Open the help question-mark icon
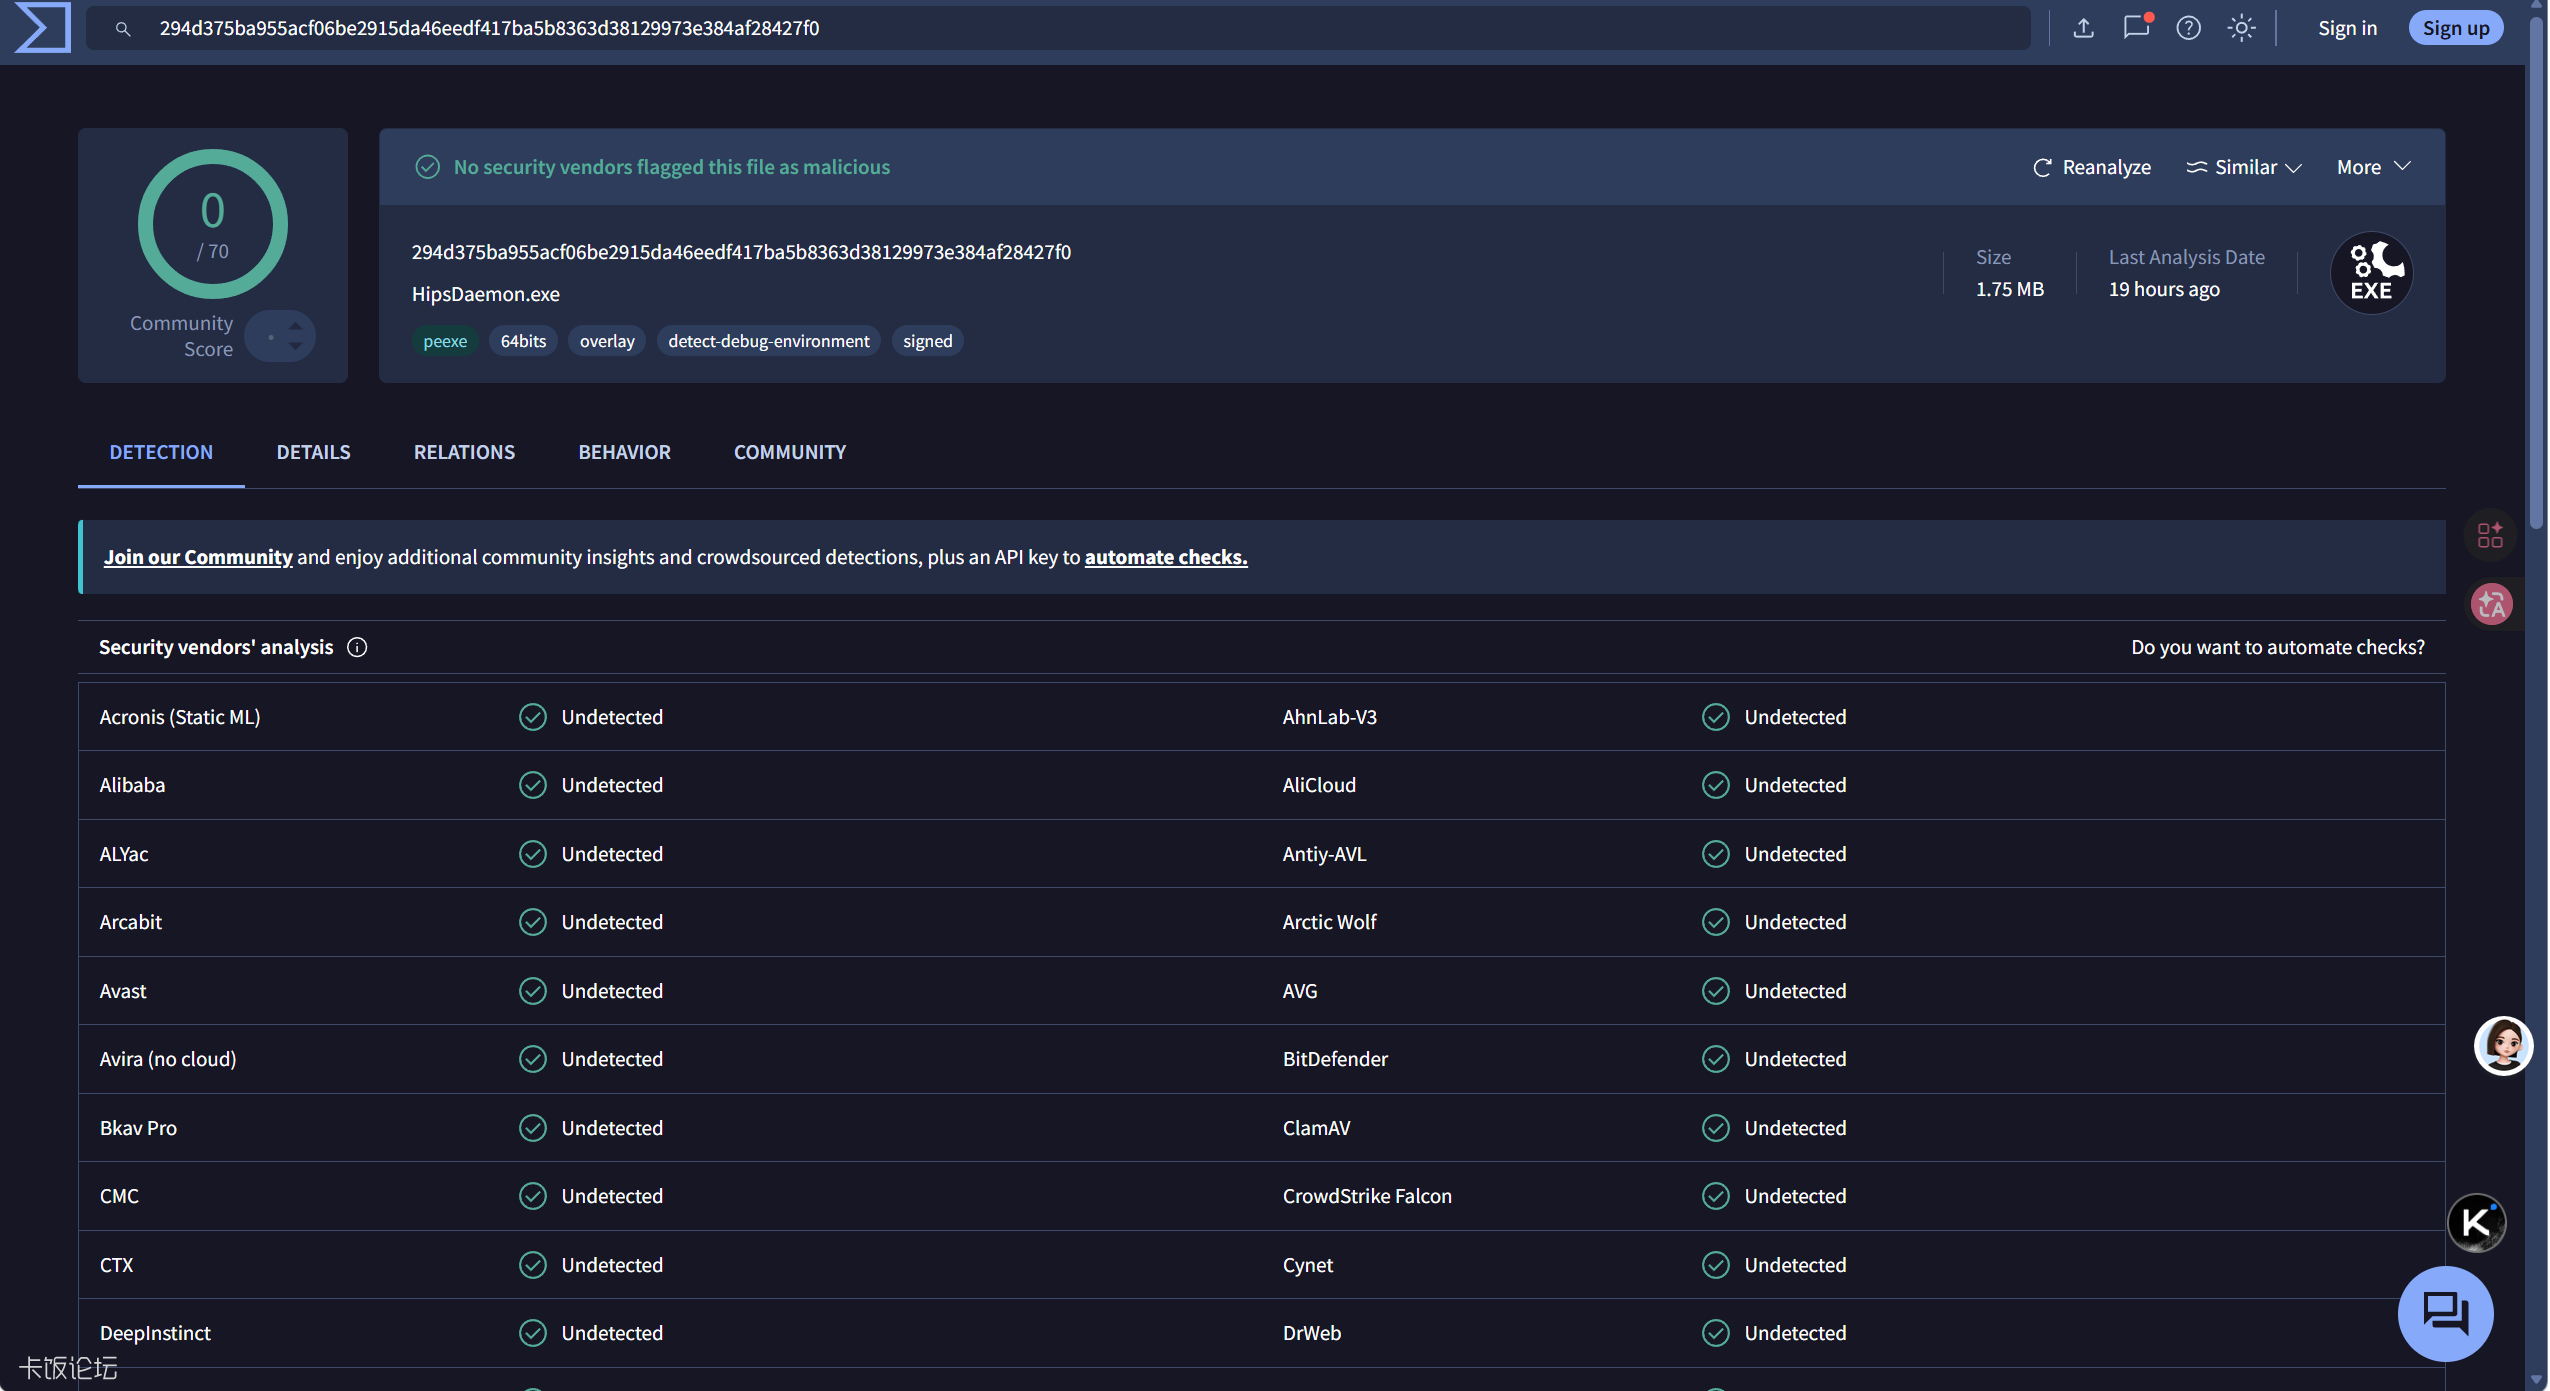 tap(2188, 28)
